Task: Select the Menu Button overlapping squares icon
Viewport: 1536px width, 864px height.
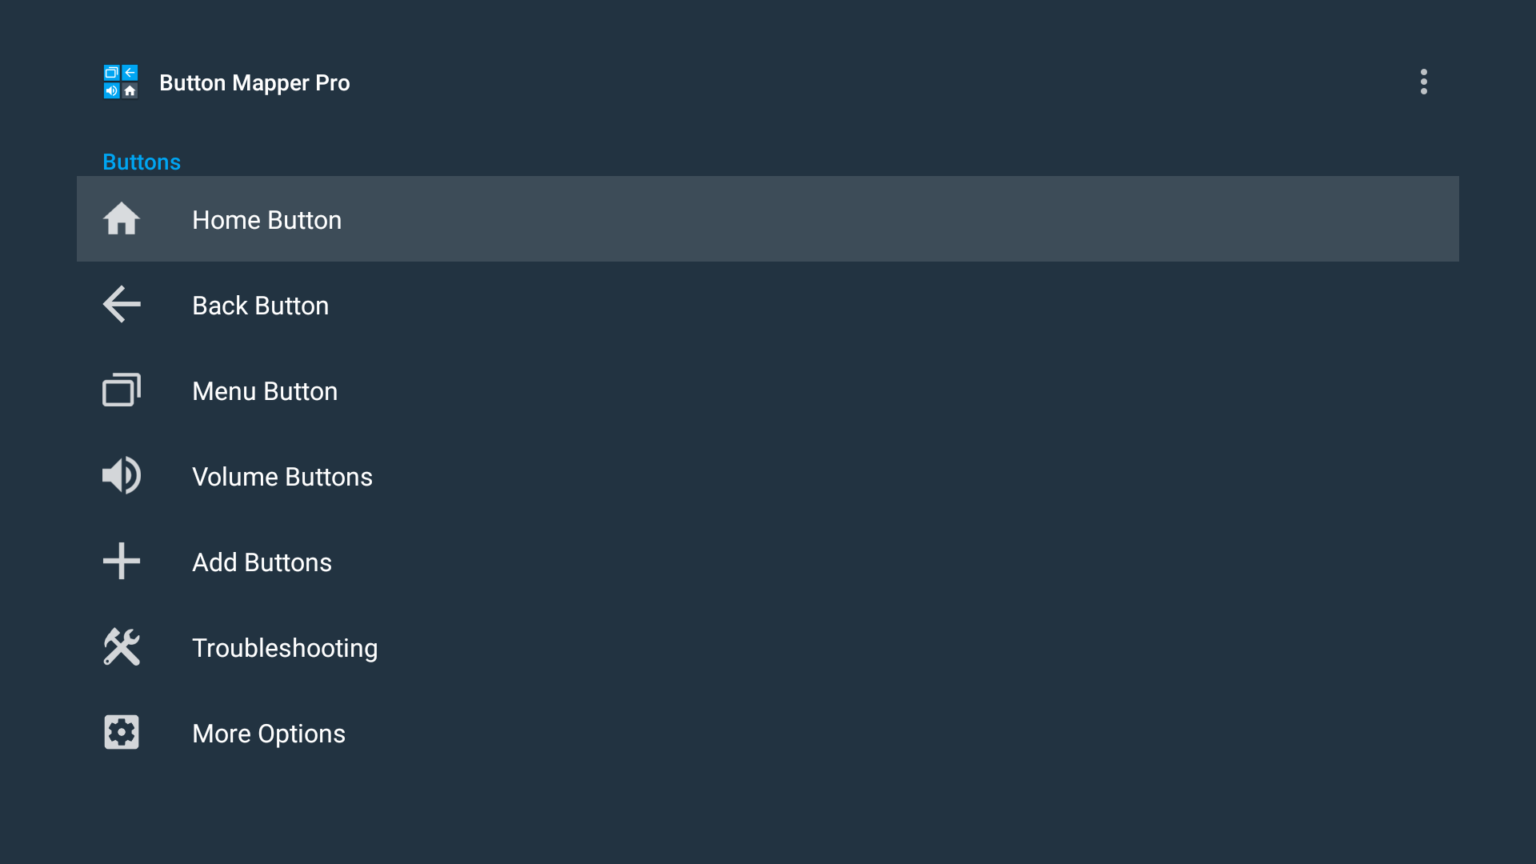Action: pyautogui.click(x=121, y=390)
